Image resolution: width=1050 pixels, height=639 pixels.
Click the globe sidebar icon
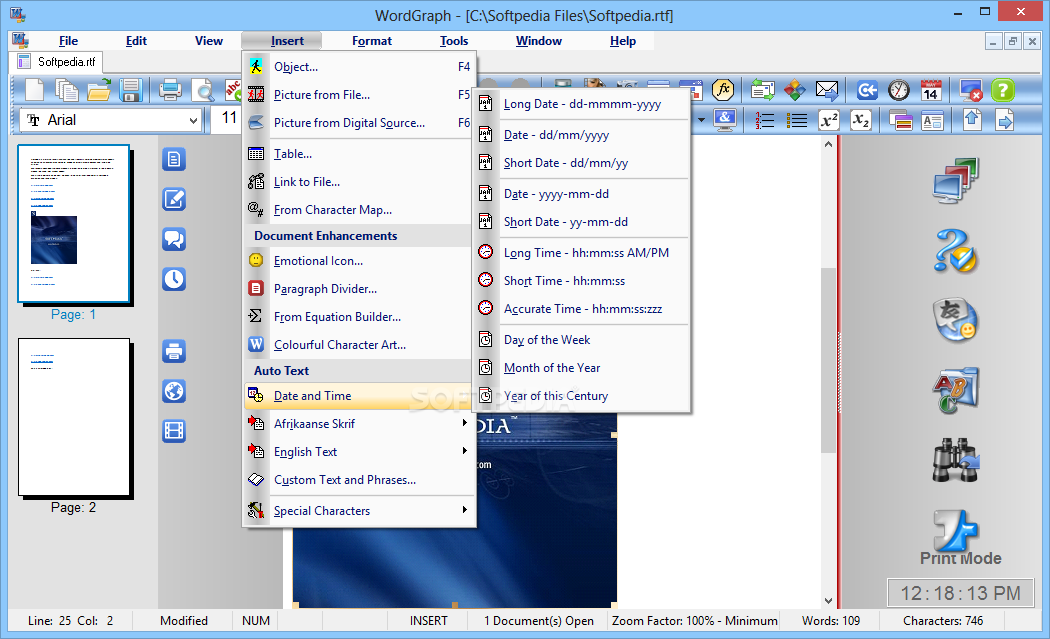pyautogui.click(x=174, y=391)
